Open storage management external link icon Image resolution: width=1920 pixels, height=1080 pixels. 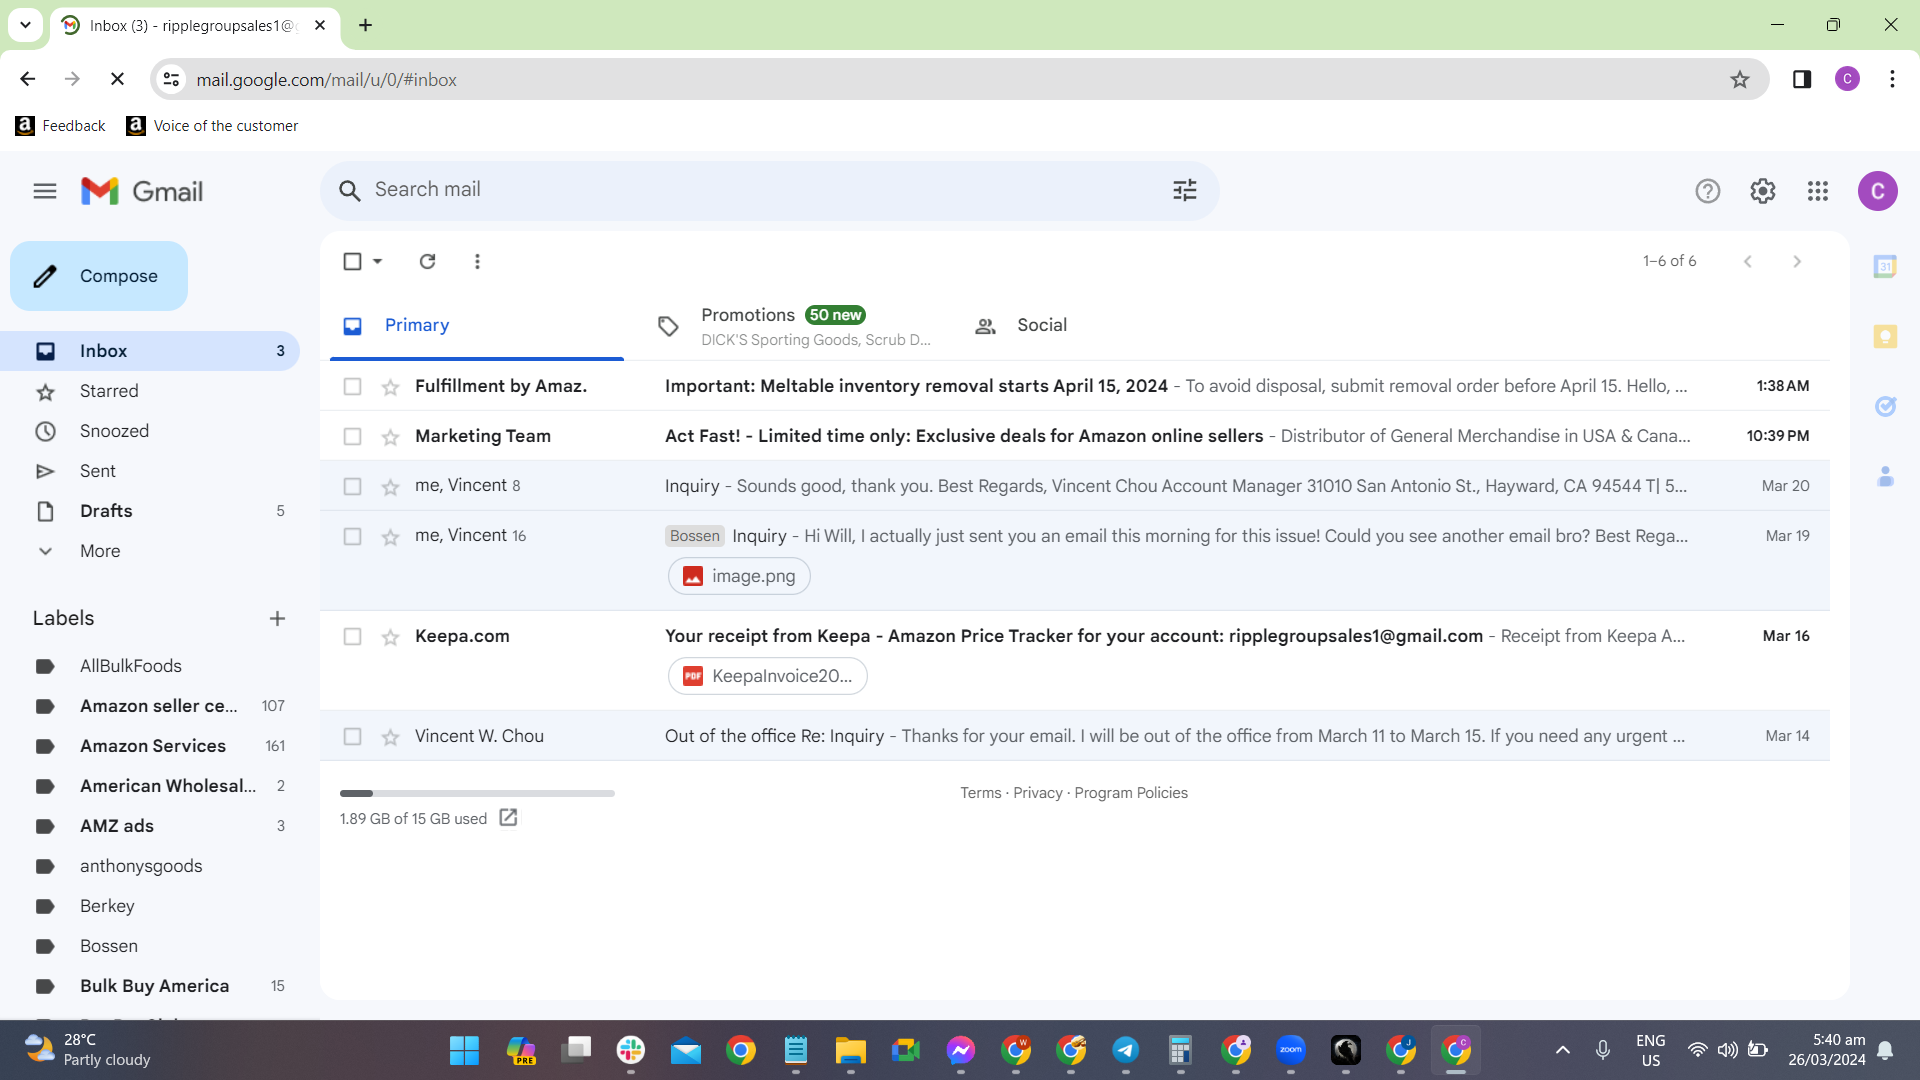click(508, 818)
